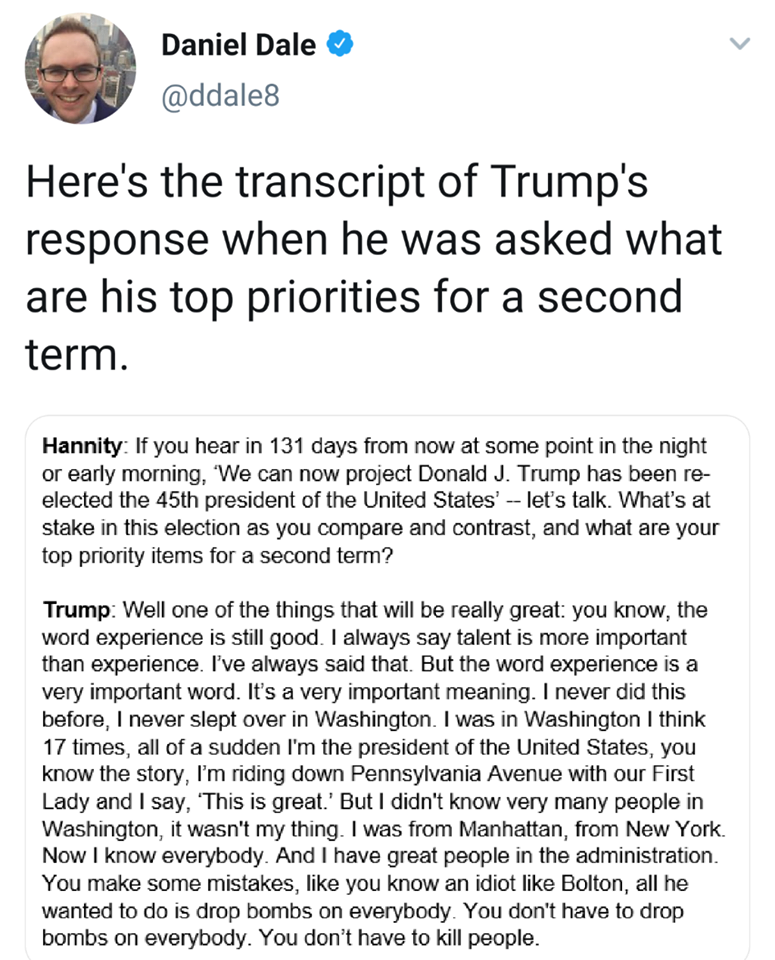Viewport: 775px width, 960px height.
Task: Expand the tweet options chevron
Action: pos(739,43)
